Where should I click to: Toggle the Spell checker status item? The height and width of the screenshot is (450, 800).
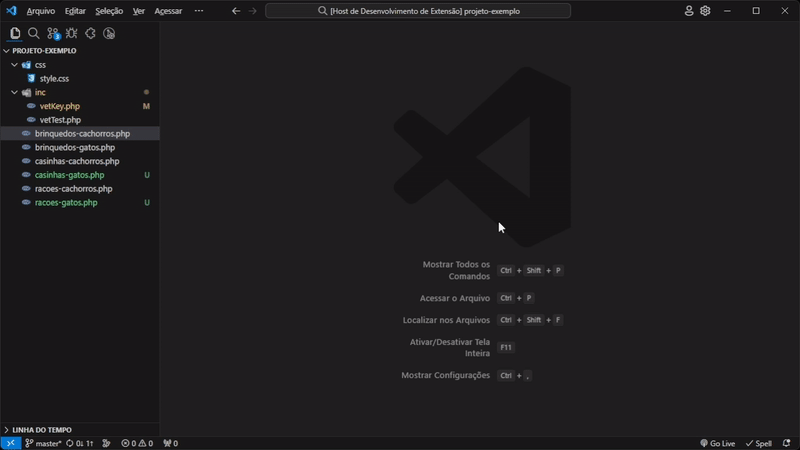click(x=759, y=443)
